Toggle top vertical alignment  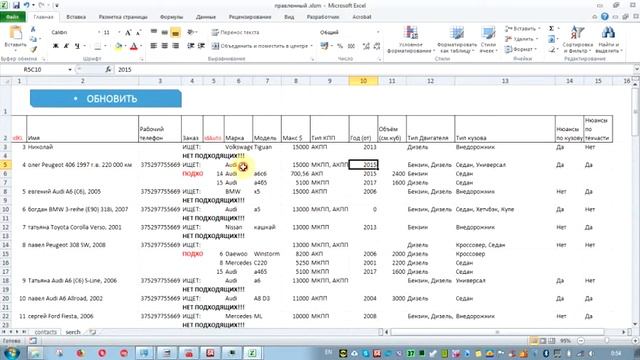(154, 32)
